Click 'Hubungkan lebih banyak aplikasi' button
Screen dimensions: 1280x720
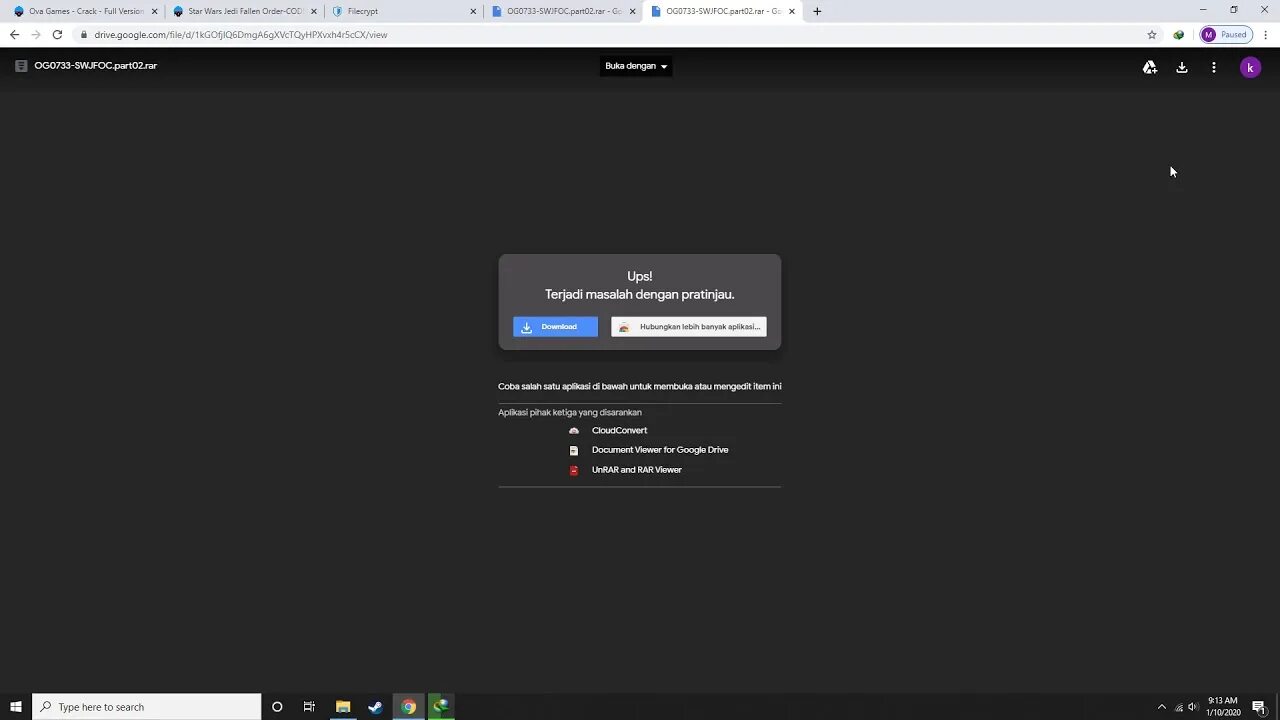(x=688, y=326)
